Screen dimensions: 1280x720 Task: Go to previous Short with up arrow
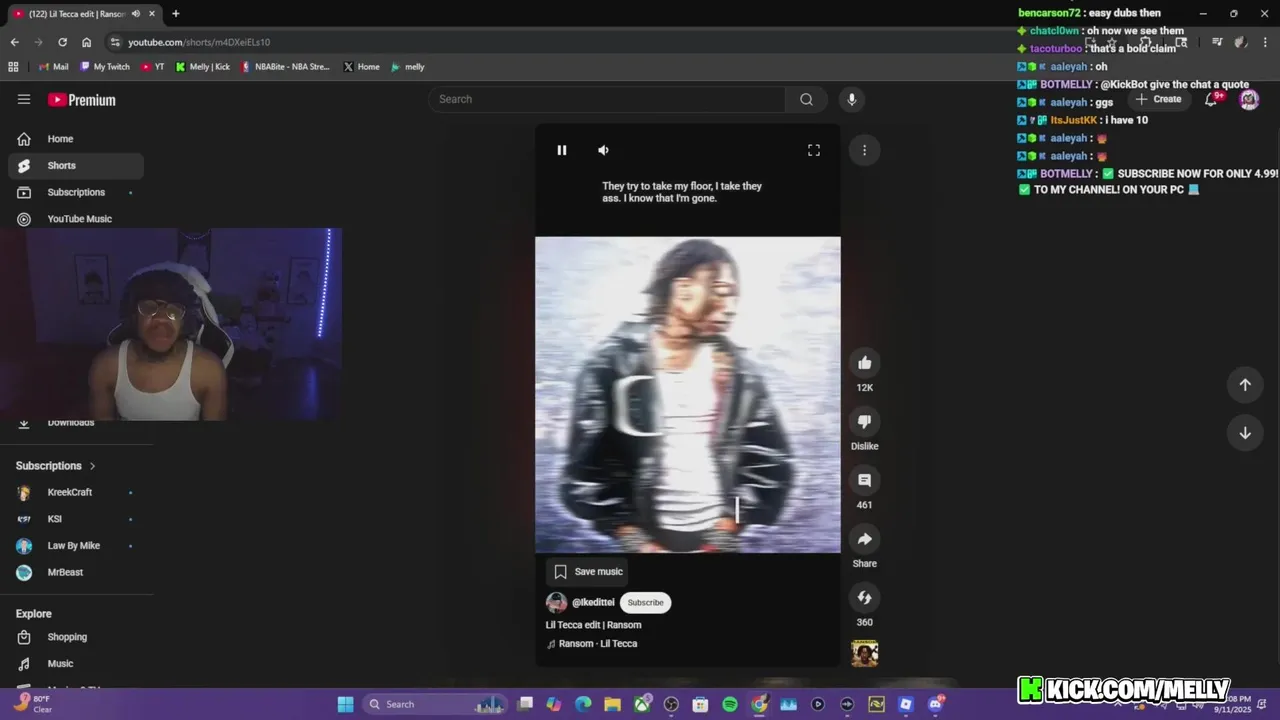coord(1245,385)
